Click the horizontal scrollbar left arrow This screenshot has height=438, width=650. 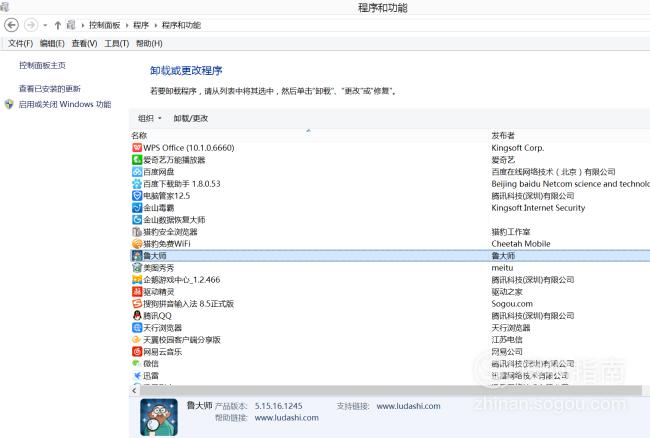click(x=134, y=390)
